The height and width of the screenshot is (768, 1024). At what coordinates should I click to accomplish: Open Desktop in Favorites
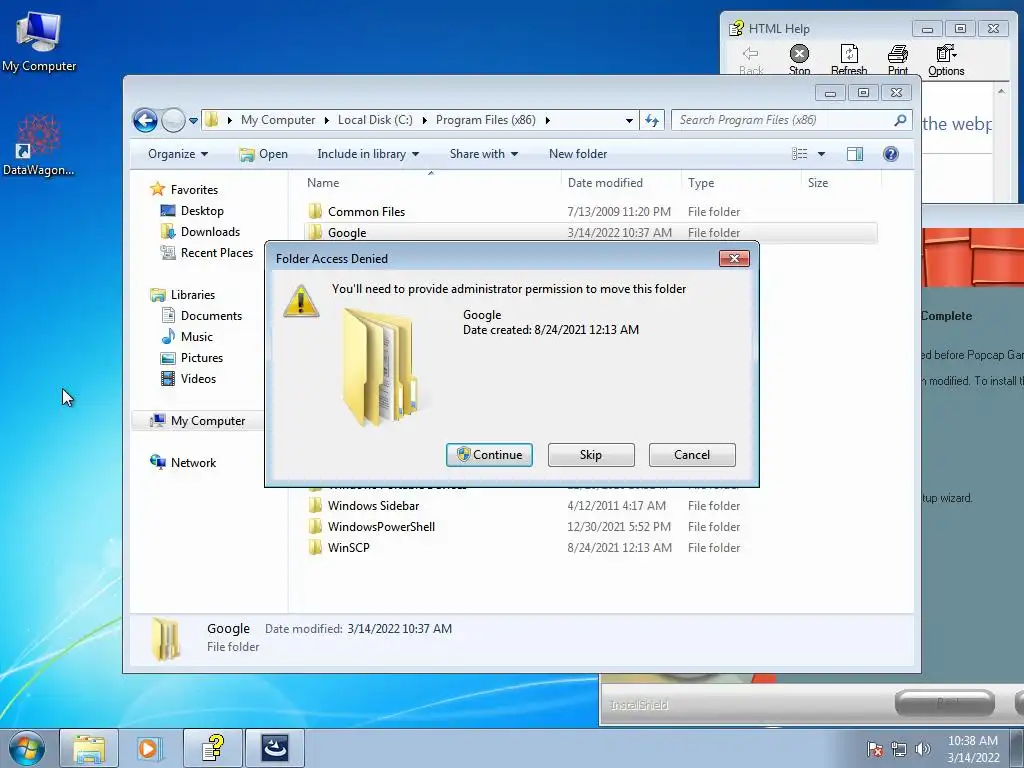pos(202,211)
